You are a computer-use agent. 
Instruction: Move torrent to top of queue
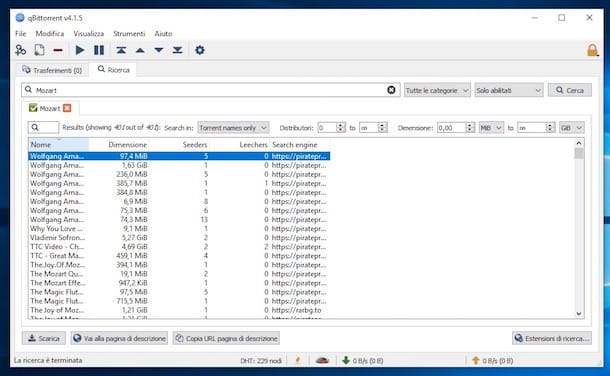[121, 50]
